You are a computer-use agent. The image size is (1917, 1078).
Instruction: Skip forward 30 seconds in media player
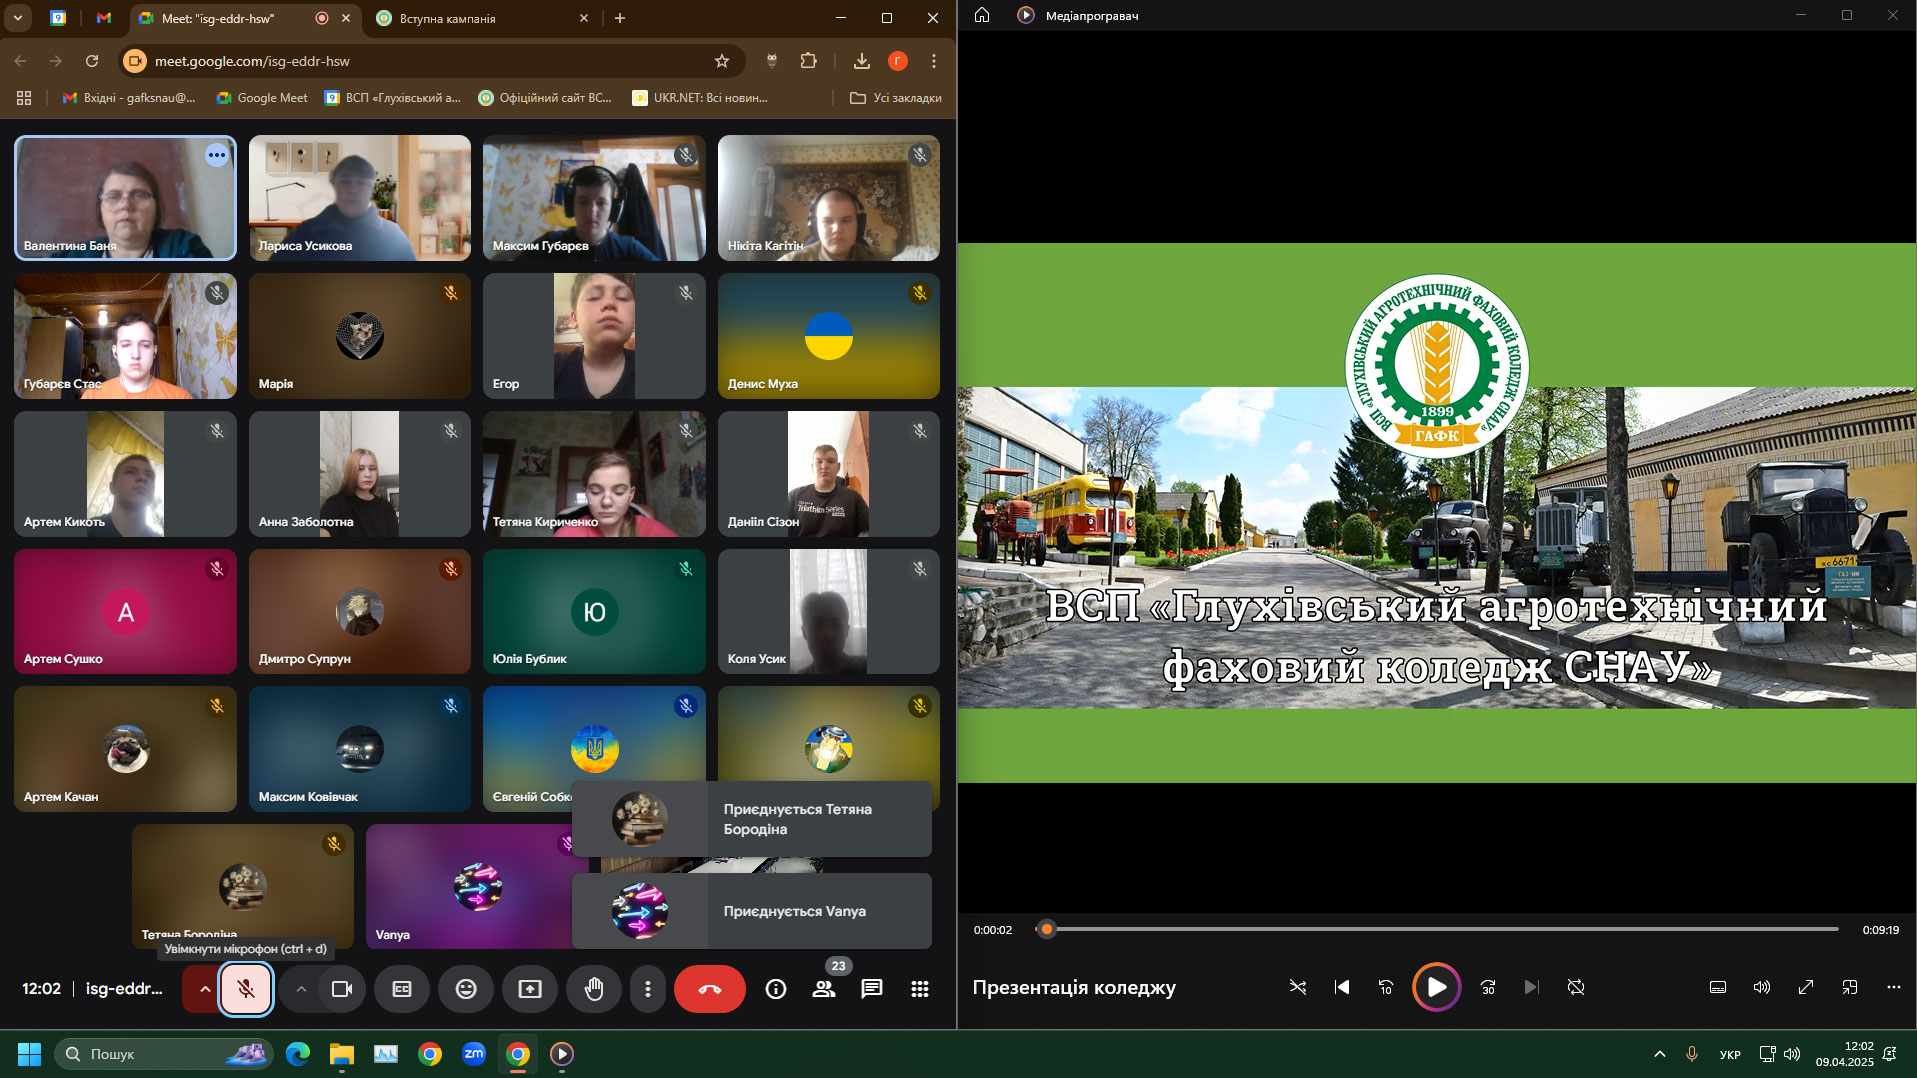tap(1488, 987)
